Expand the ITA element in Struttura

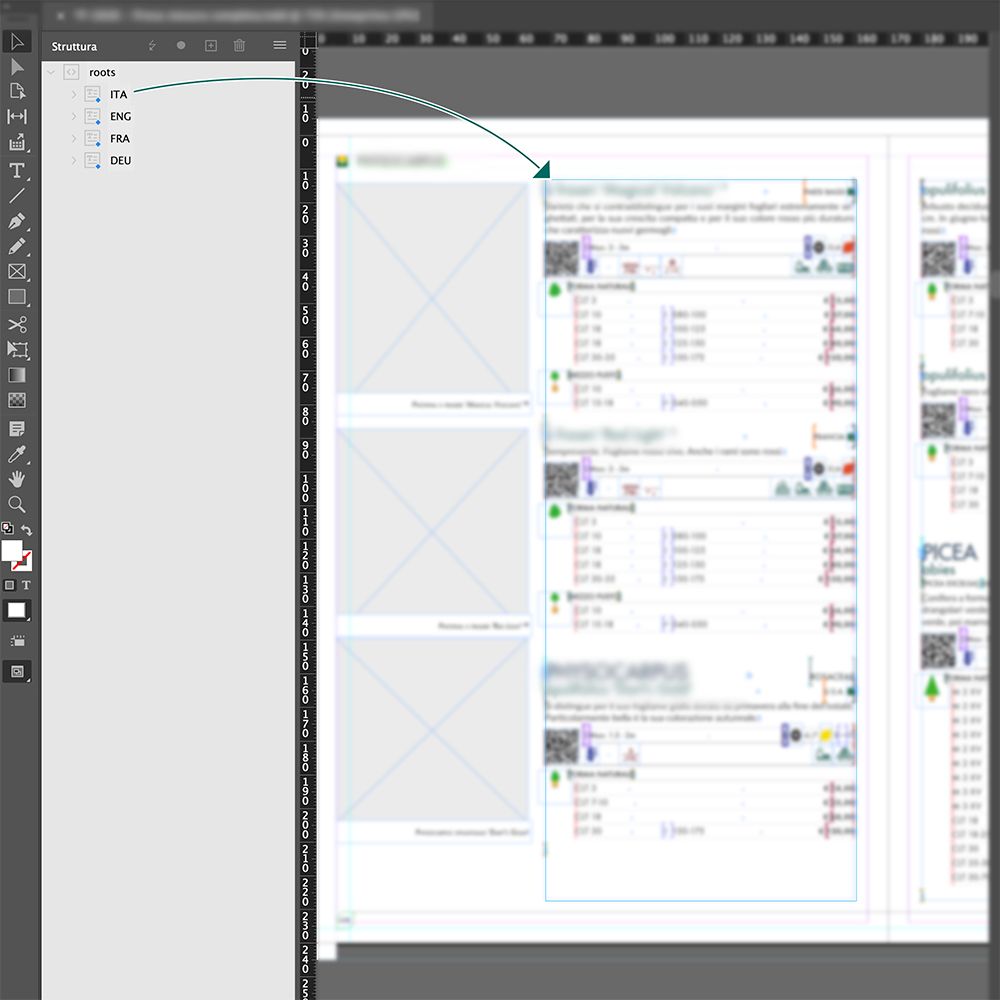(x=73, y=94)
